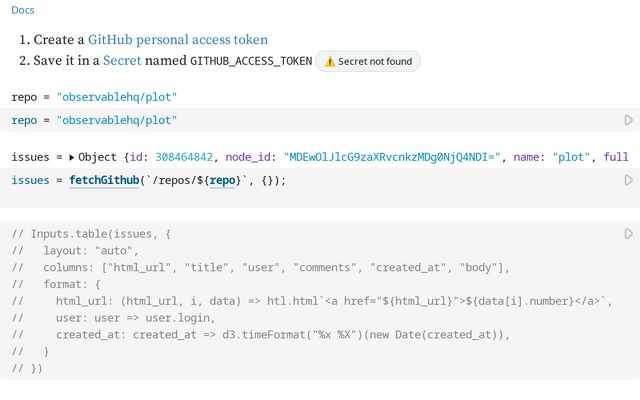The height and width of the screenshot is (400, 640).
Task: Focus the repo code cell editor
Action: click(x=300, y=120)
